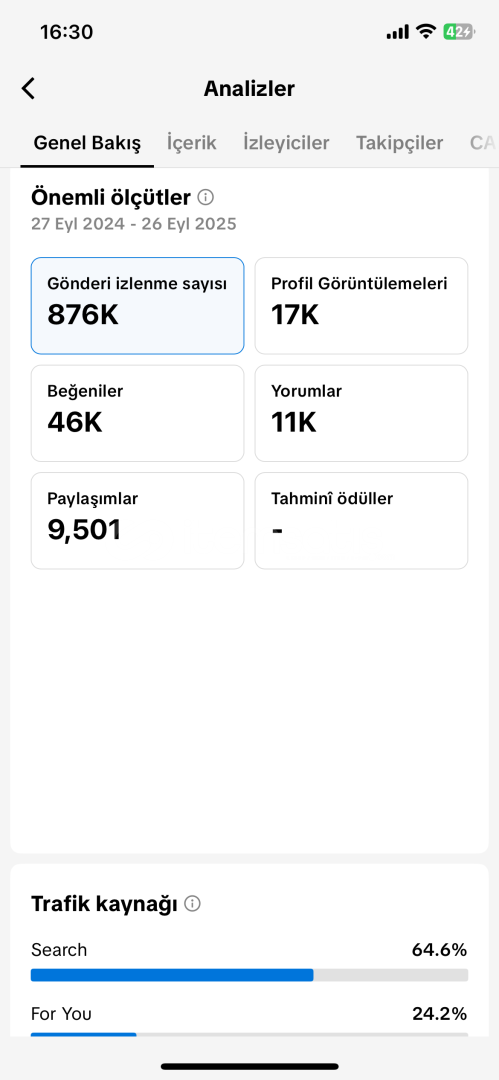
Task: Select the Gönderi izlenme sayısı card
Action: [137, 306]
